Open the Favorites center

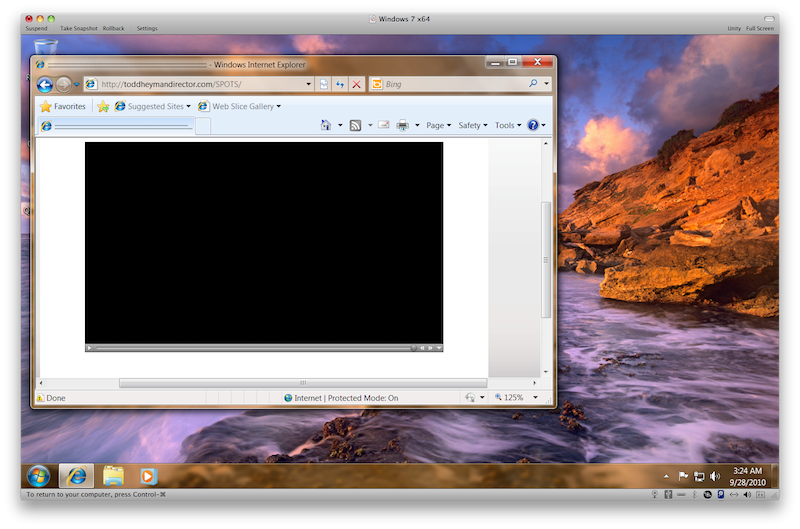point(63,106)
